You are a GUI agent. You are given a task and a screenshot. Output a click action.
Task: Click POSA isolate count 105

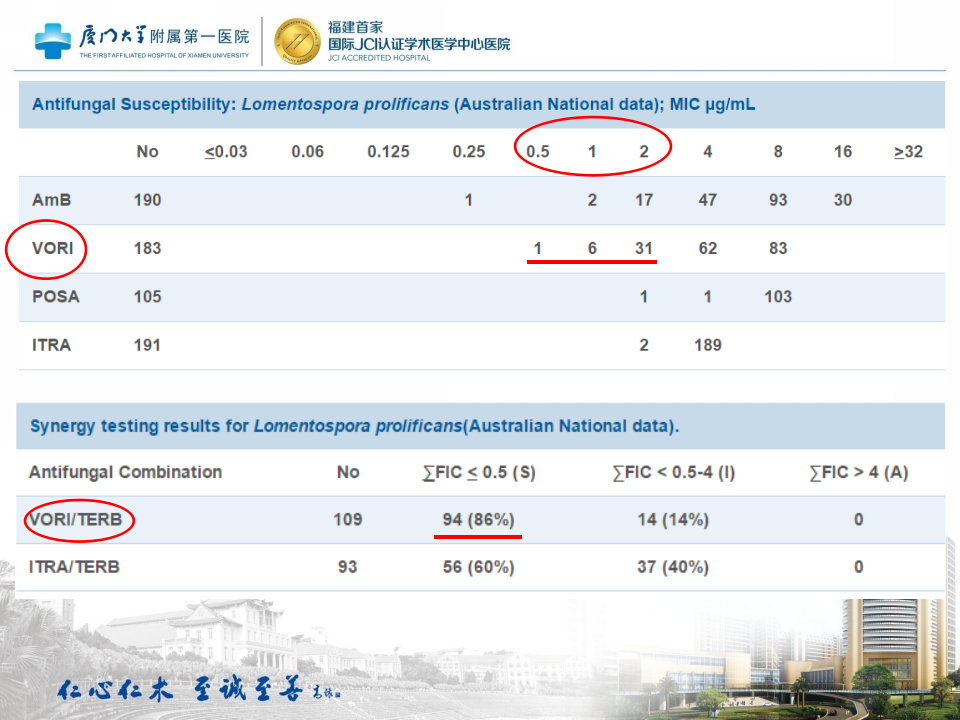pos(148,297)
